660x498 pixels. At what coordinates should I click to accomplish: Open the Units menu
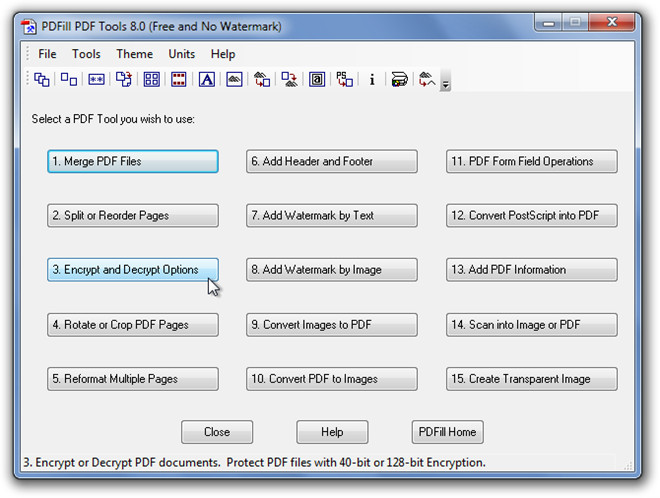(181, 54)
